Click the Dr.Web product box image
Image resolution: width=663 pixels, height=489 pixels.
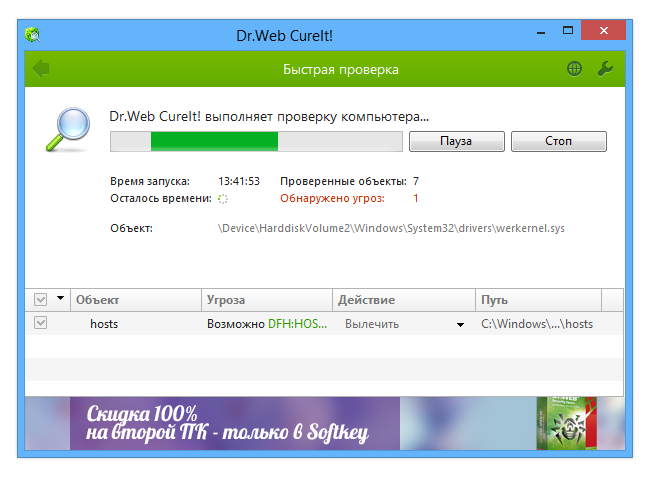567,423
